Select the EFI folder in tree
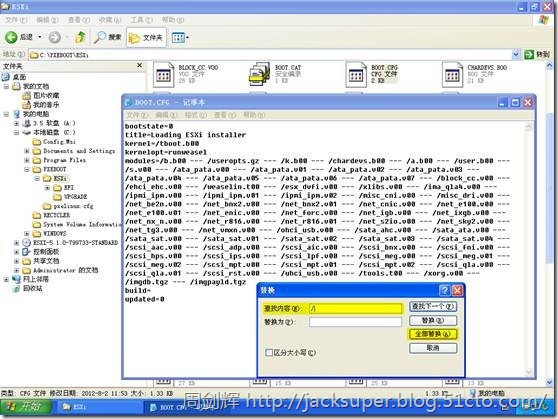 click(64, 188)
